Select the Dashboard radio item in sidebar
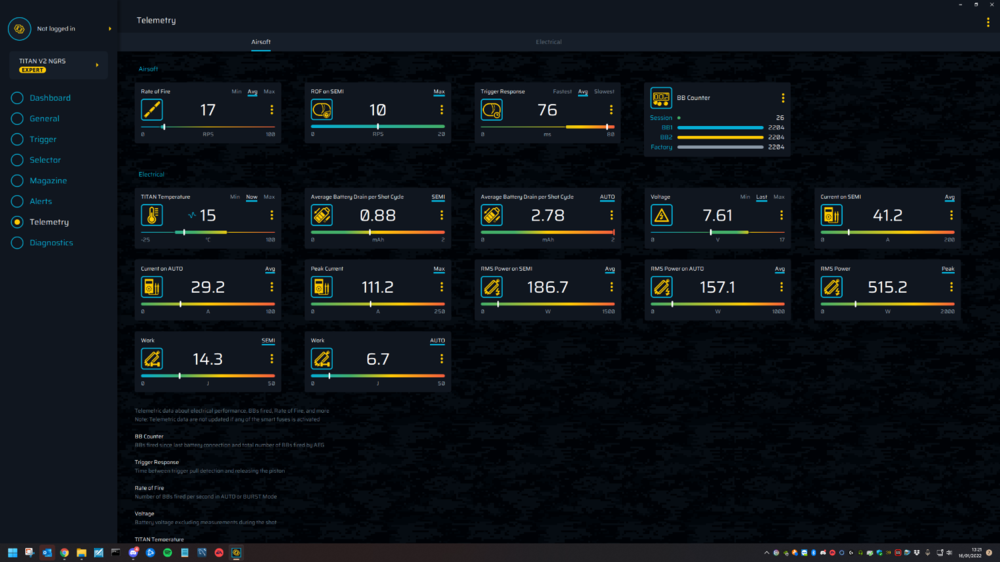This screenshot has width=1000, height=562. 17,98
